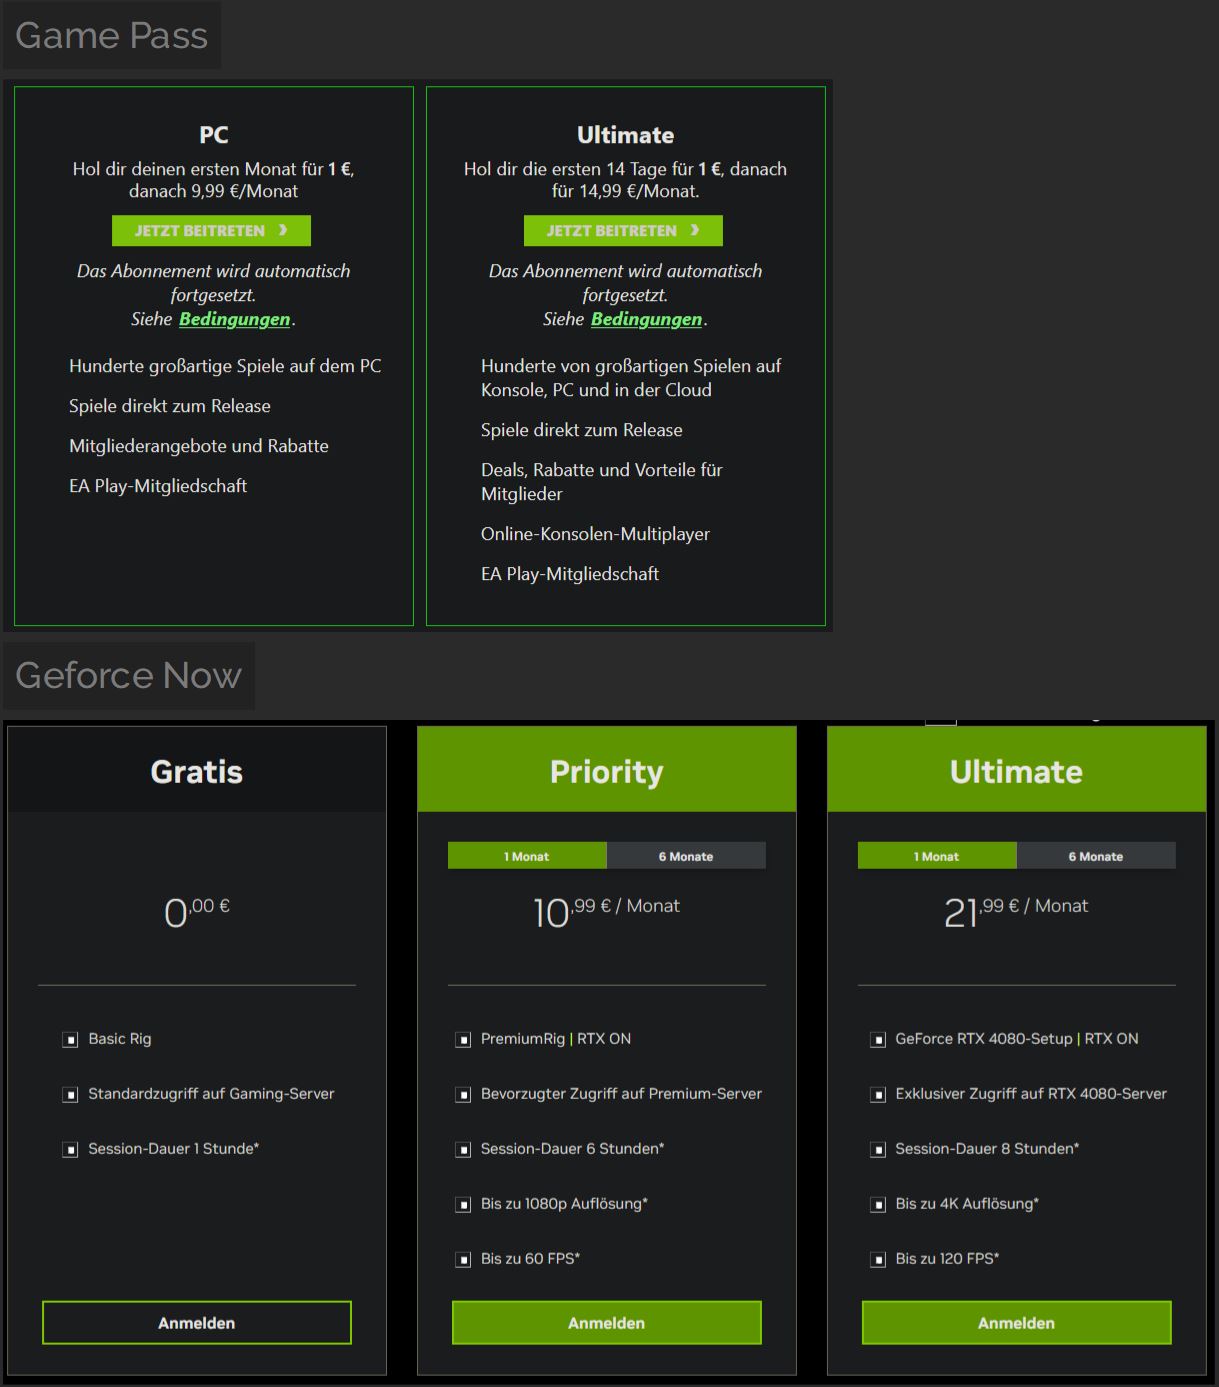
Task: Click JETZT BEITRETEN under the PC plan
Action: pyautogui.click(x=211, y=230)
